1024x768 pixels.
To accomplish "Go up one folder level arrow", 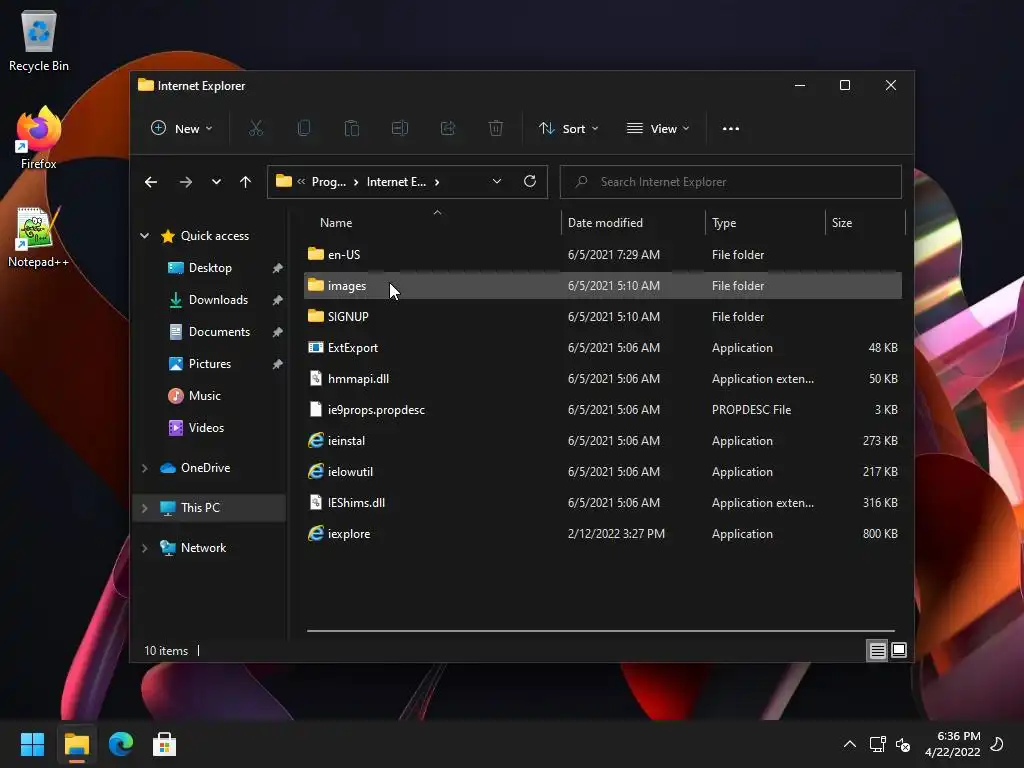I will (246, 182).
